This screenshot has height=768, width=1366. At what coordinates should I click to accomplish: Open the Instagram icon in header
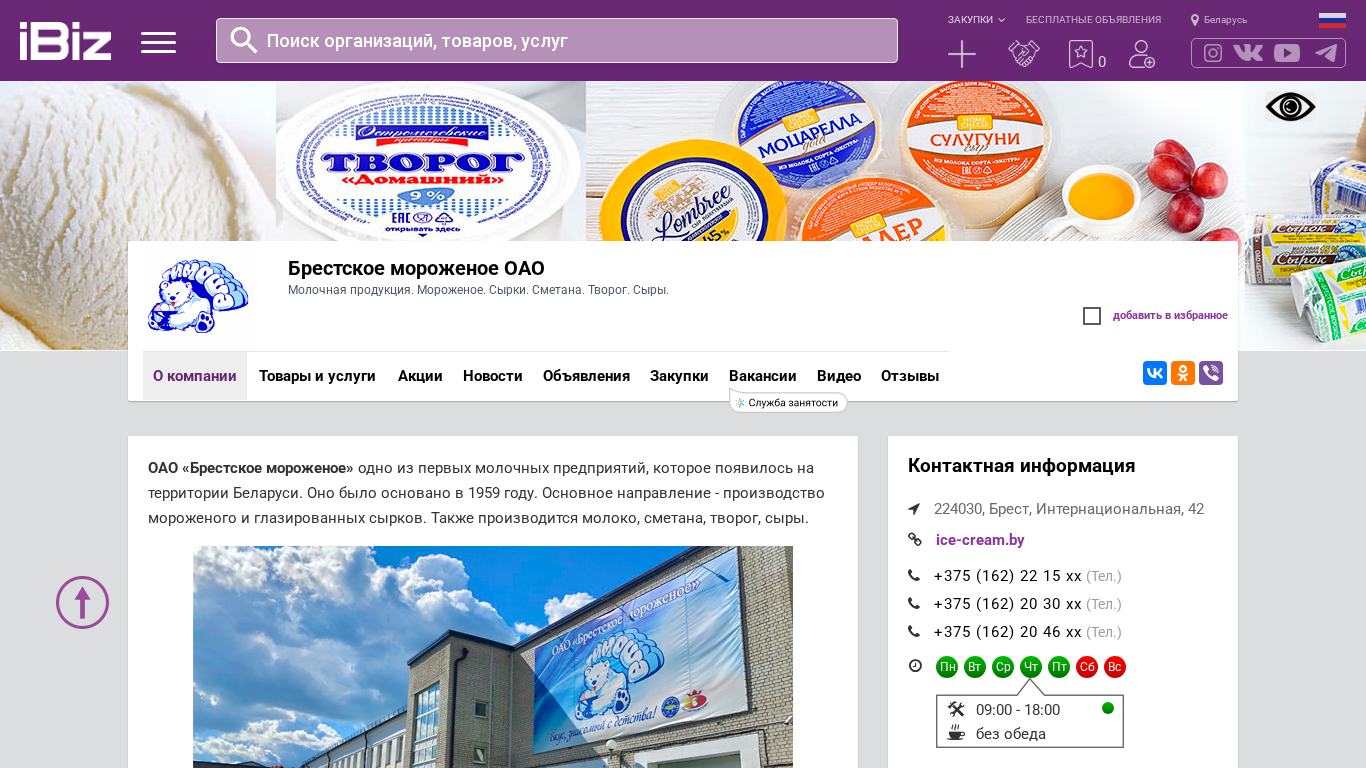pos(1213,53)
